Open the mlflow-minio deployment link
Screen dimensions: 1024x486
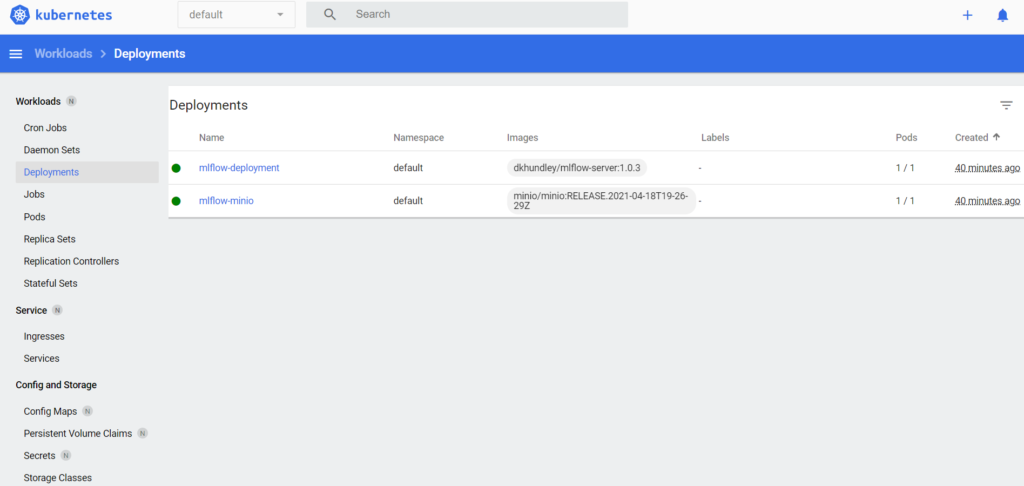tap(226, 201)
